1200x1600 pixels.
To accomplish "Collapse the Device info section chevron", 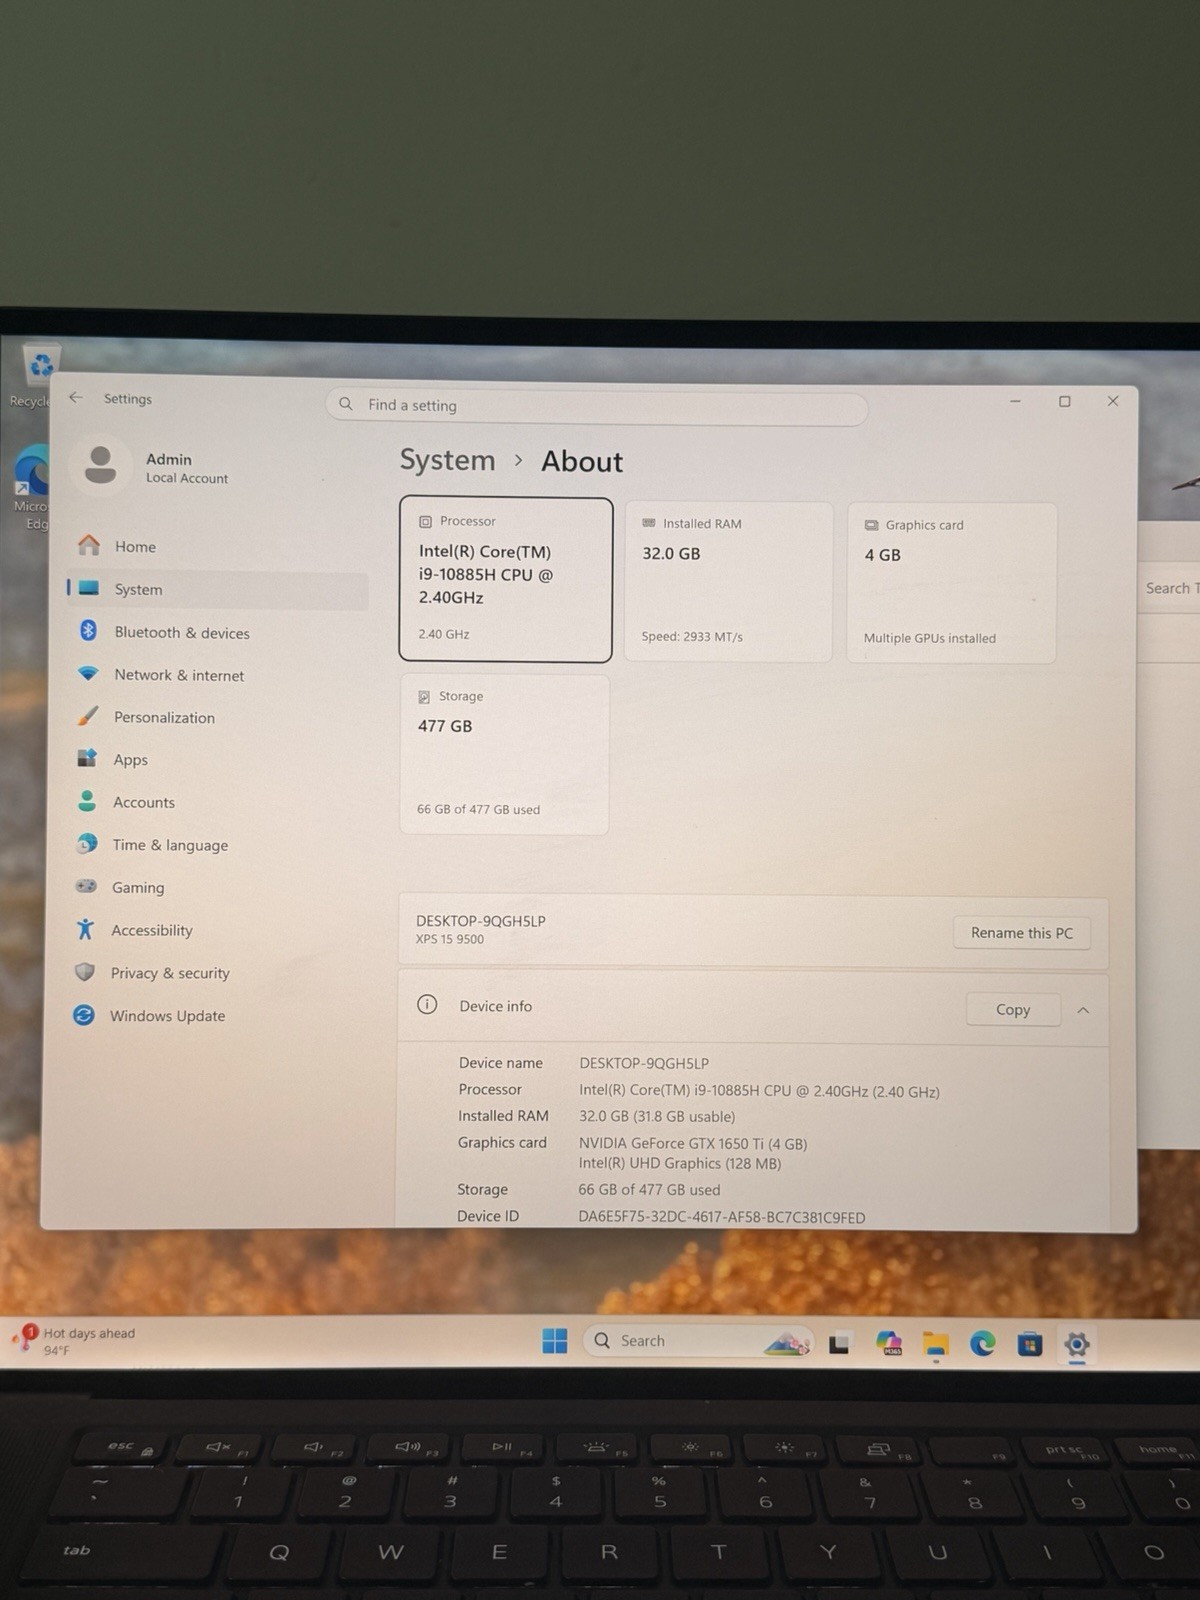I will pyautogui.click(x=1083, y=1010).
